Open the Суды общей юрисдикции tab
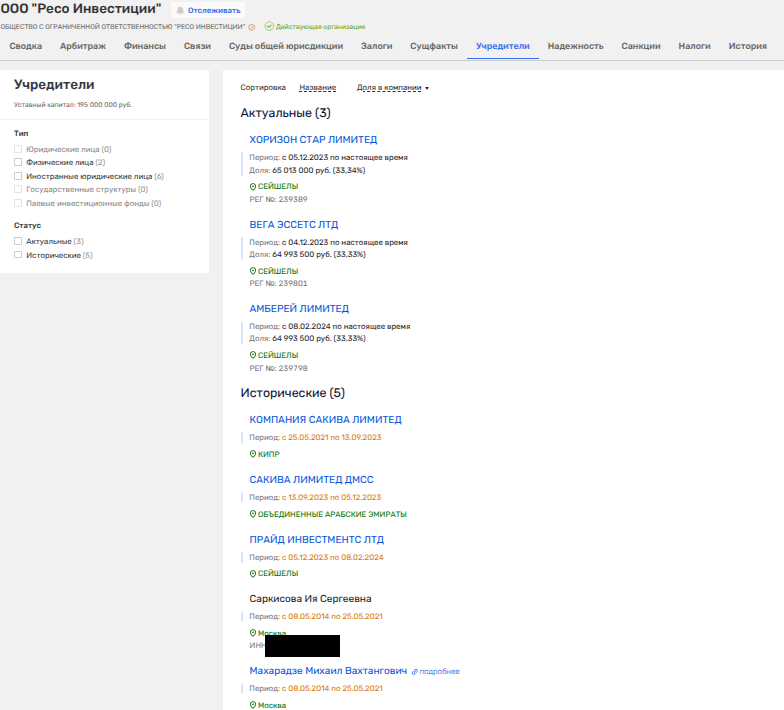784x710 pixels. [285, 46]
